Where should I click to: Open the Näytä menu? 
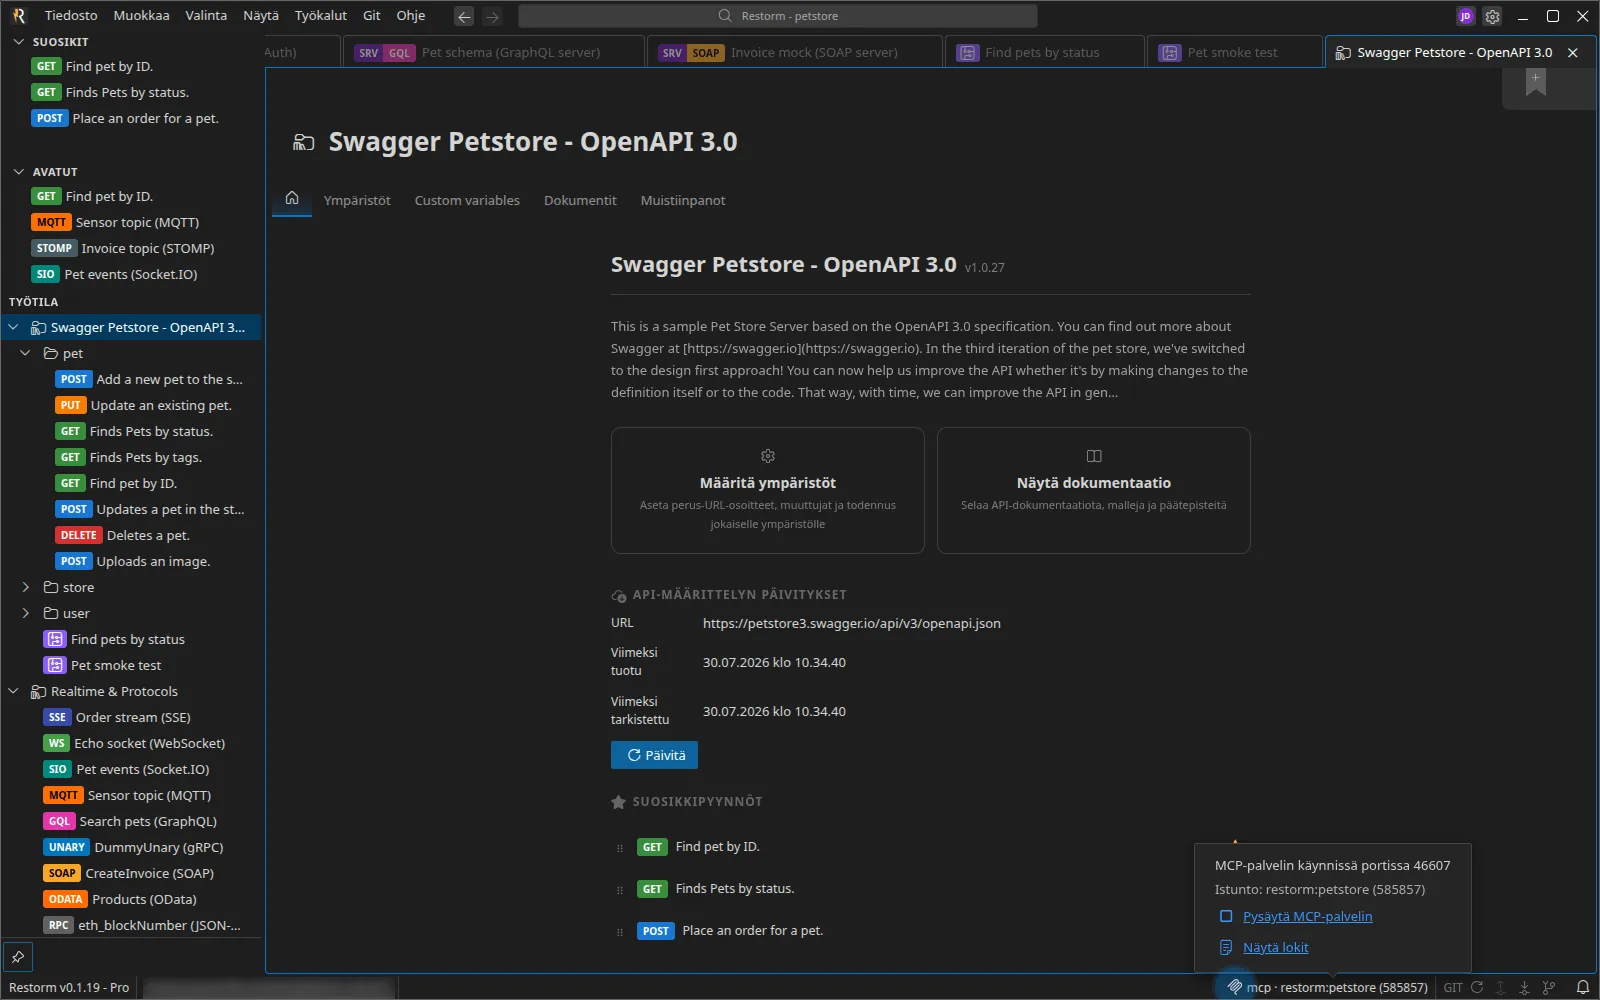coord(261,16)
